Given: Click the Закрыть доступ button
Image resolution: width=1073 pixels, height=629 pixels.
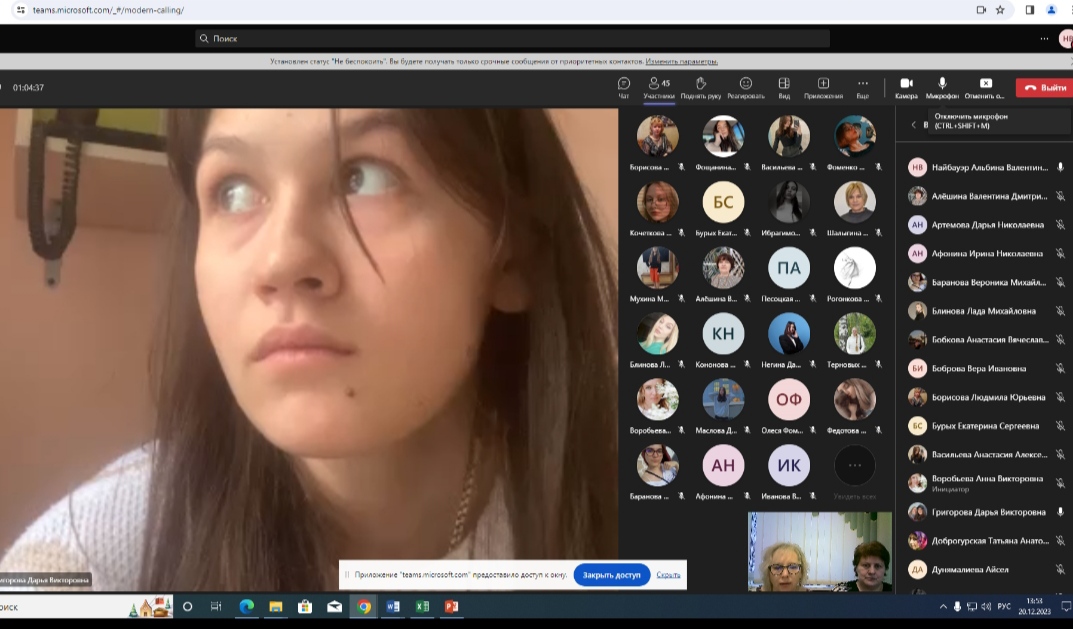Looking at the screenshot, I should tap(611, 575).
